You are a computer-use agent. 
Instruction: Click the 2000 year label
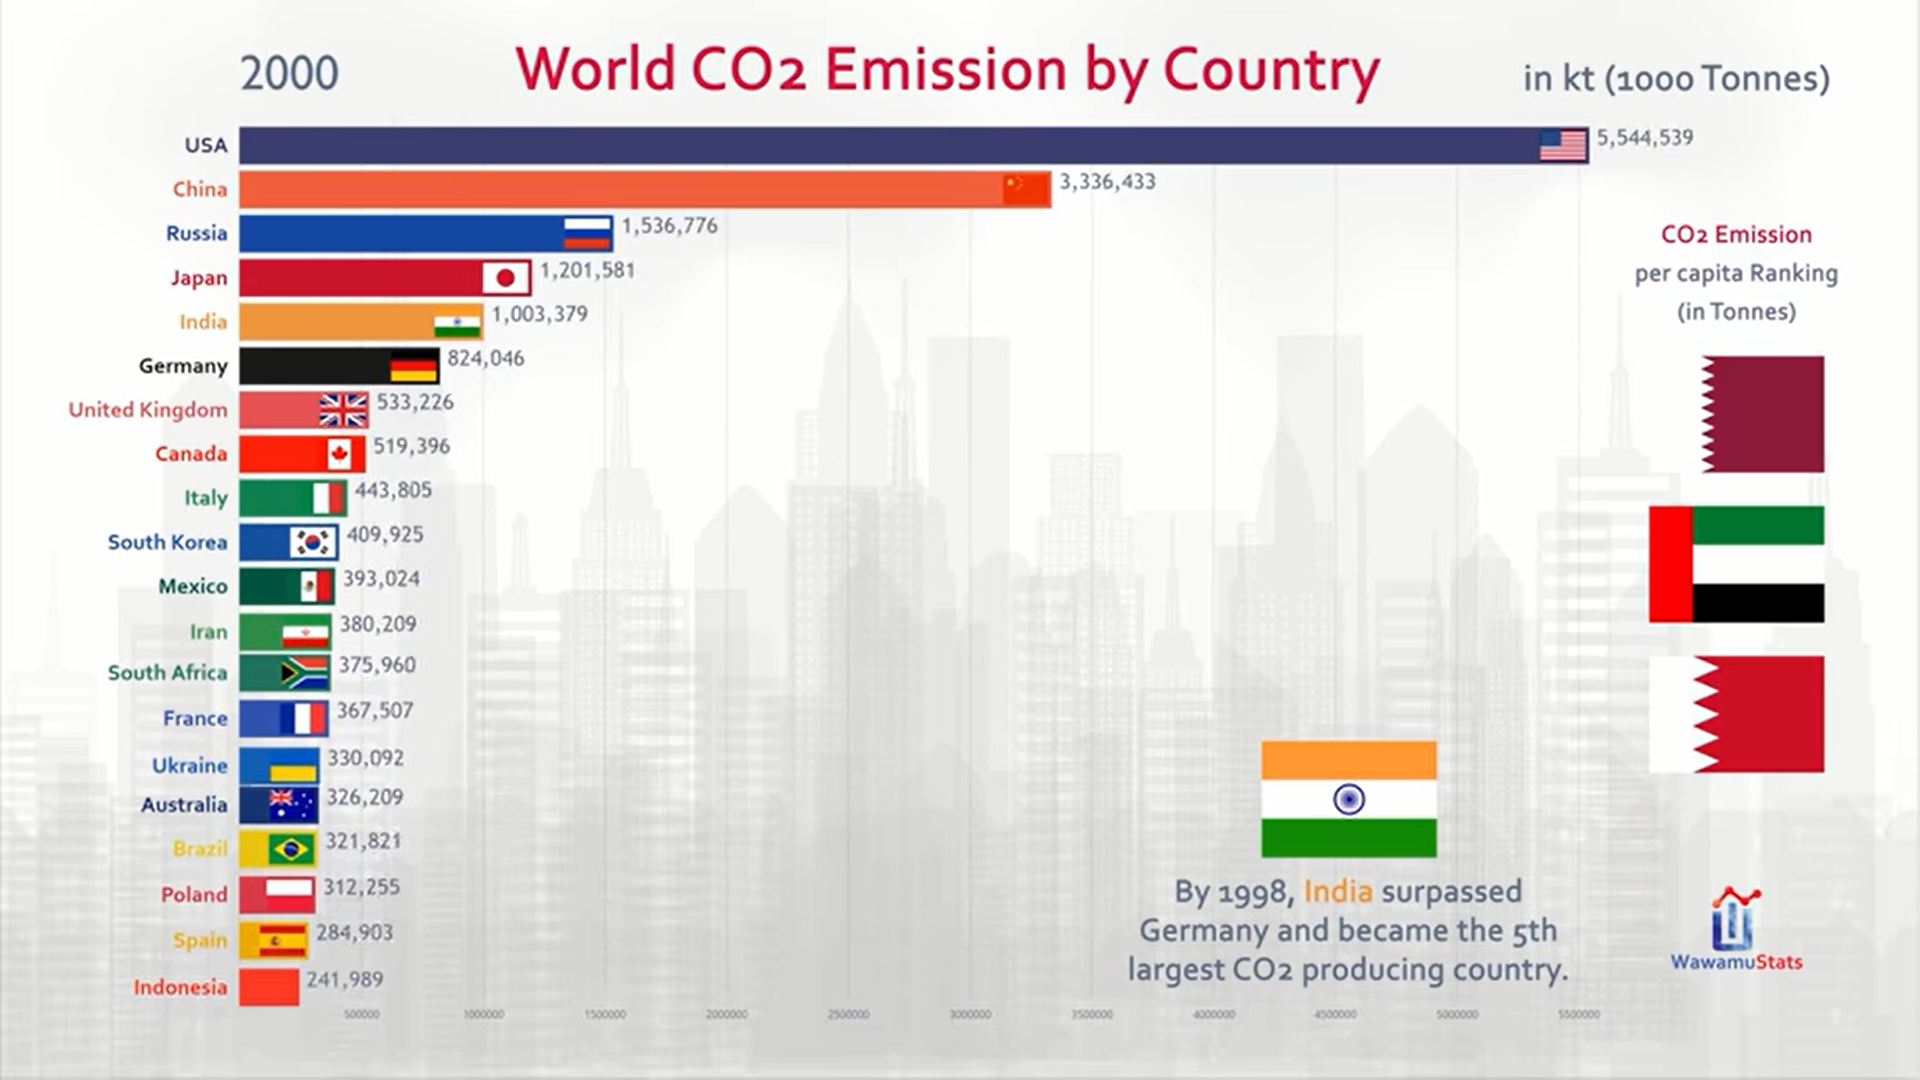[290, 73]
